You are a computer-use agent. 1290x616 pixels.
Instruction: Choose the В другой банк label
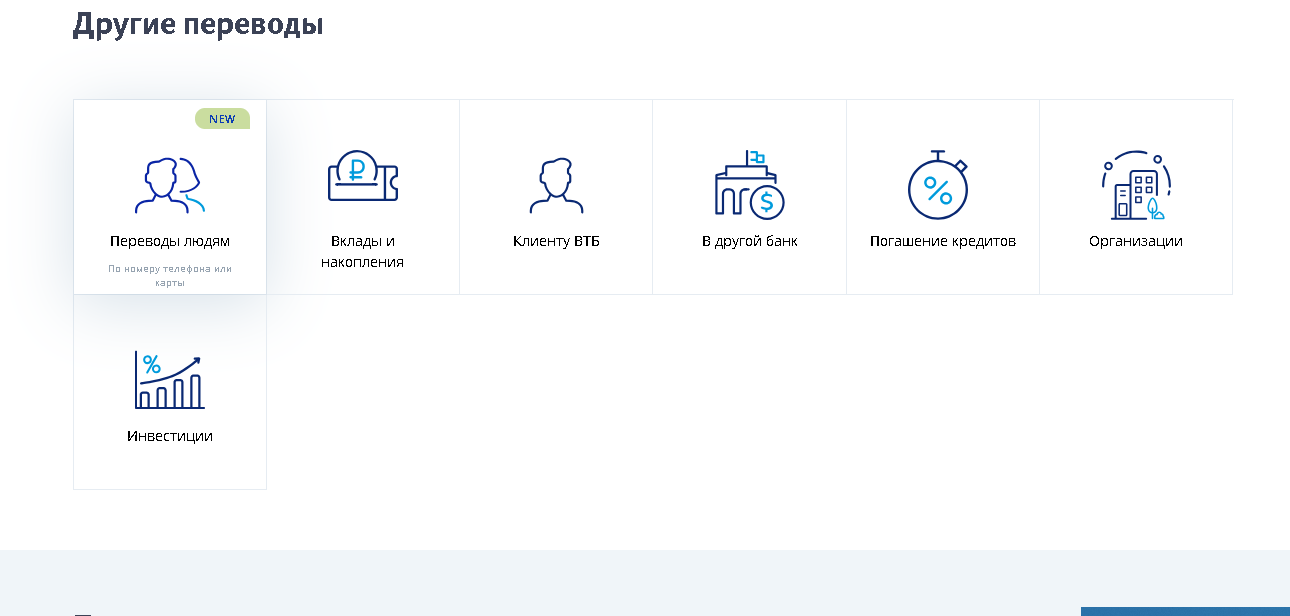click(750, 241)
